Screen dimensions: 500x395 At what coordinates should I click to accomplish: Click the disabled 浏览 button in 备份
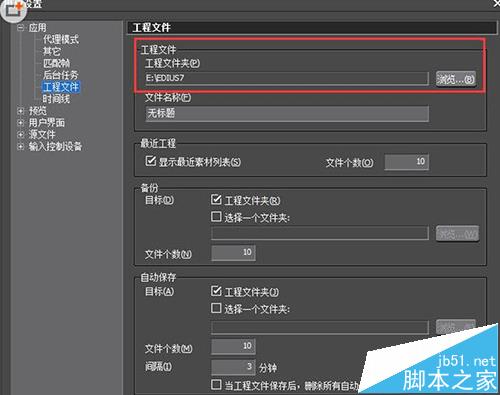click(x=457, y=234)
